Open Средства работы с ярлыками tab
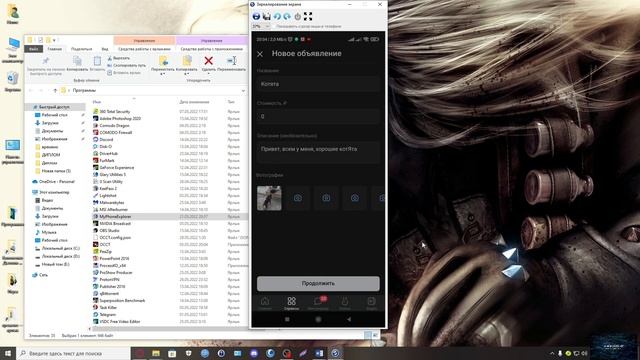The image size is (640, 360). coord(144,49)
